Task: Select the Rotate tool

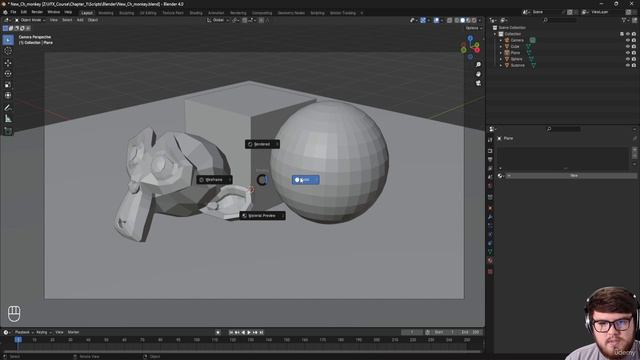Action: [x=8, y=74]
